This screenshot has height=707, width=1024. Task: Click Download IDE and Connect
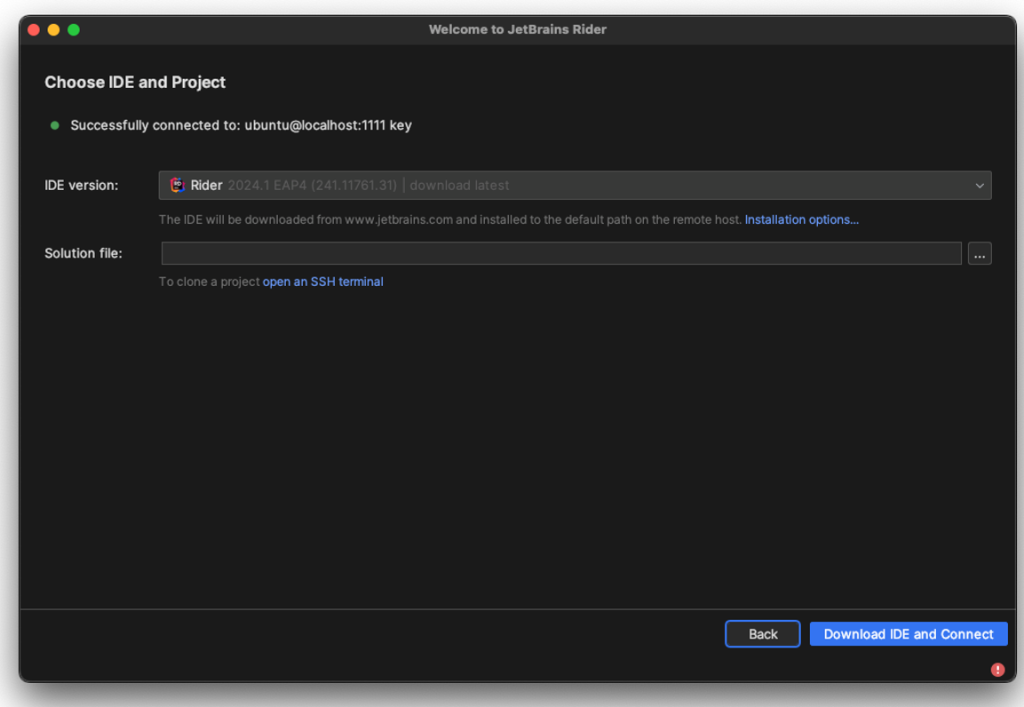click(908, 633)
